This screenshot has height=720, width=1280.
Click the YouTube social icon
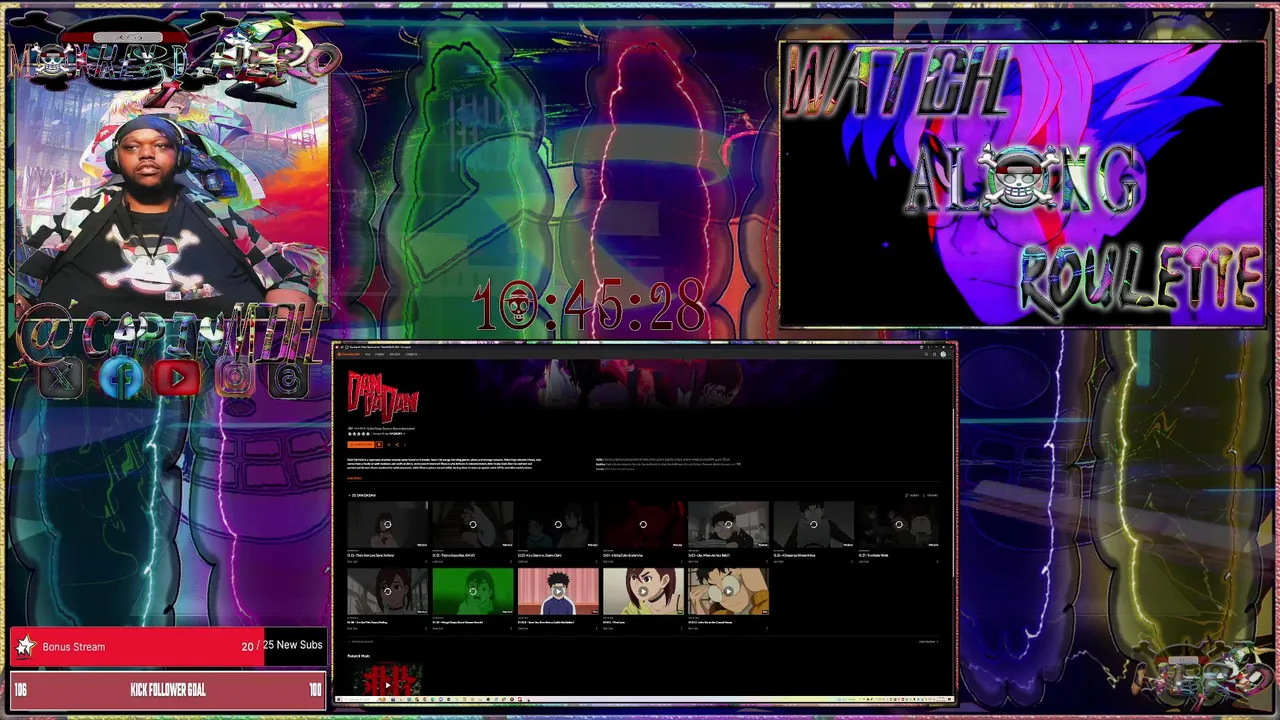click(x=177, y=378)
